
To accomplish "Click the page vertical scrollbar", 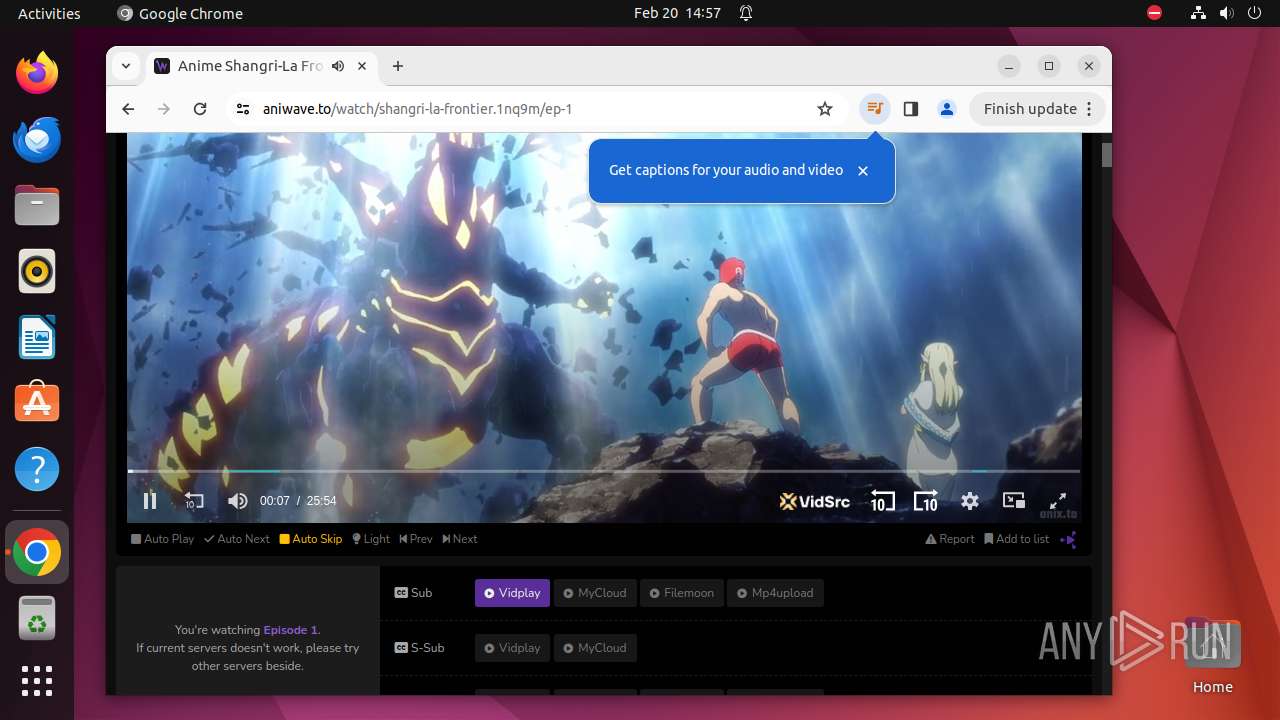I will [x=1106, y=155].
